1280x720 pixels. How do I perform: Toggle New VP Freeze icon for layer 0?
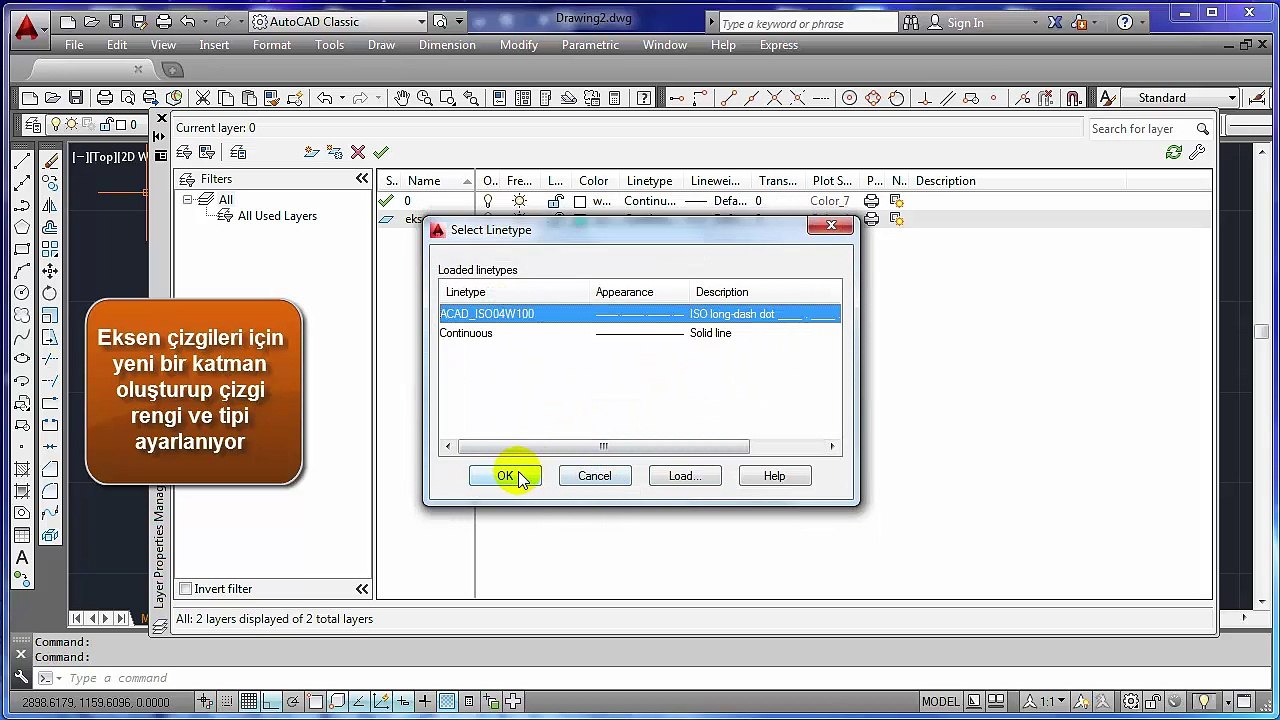coord(897,201)
